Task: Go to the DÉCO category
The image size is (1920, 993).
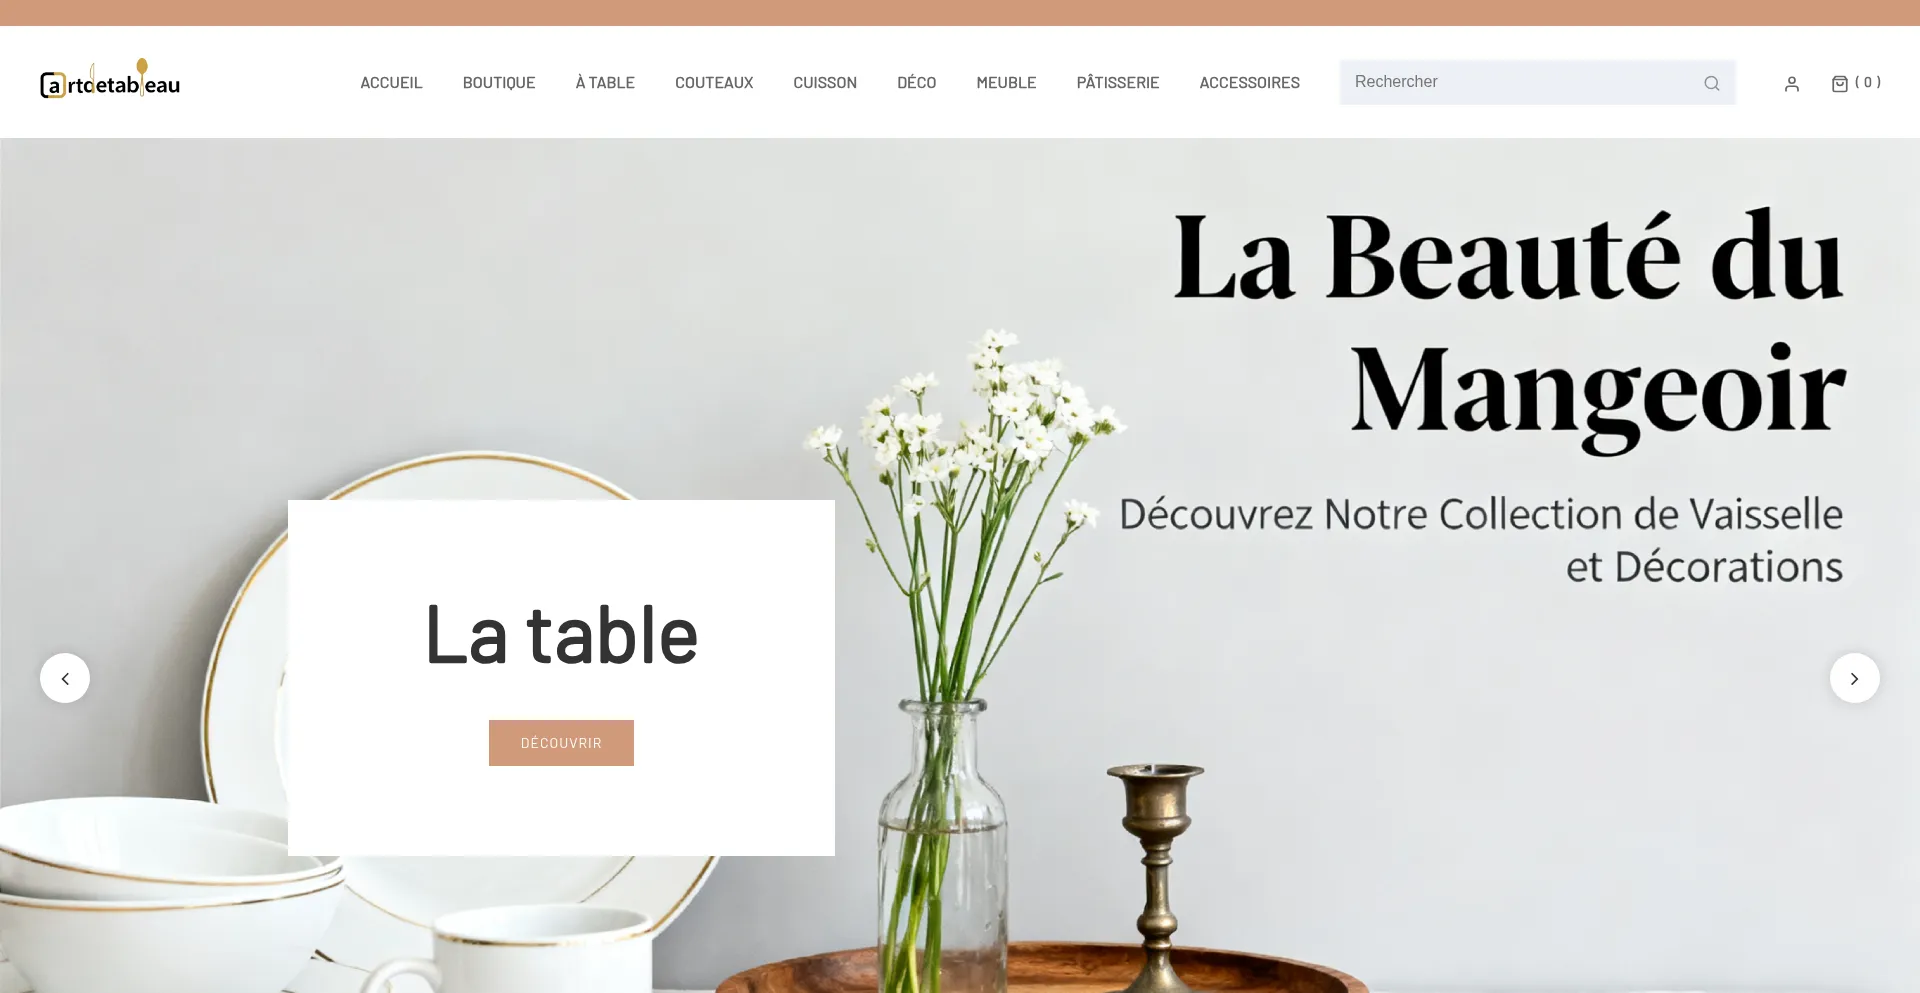Action: pyautogui.click(x=916, y=83)
